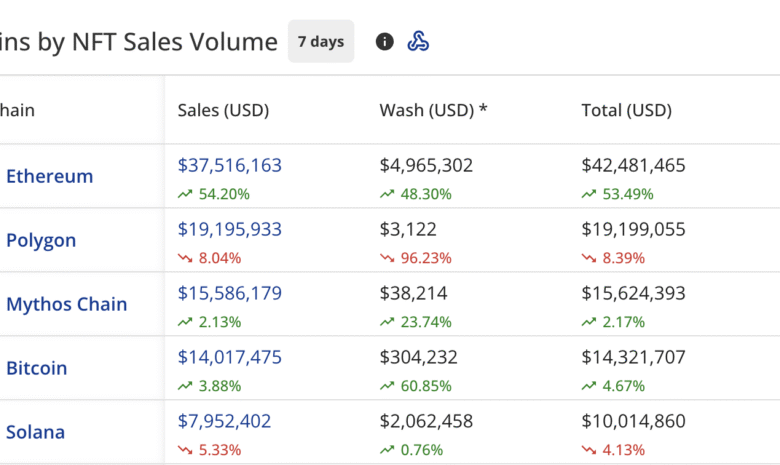
Task: Click Solana sales change 5.33%
Action: [209, 450]
